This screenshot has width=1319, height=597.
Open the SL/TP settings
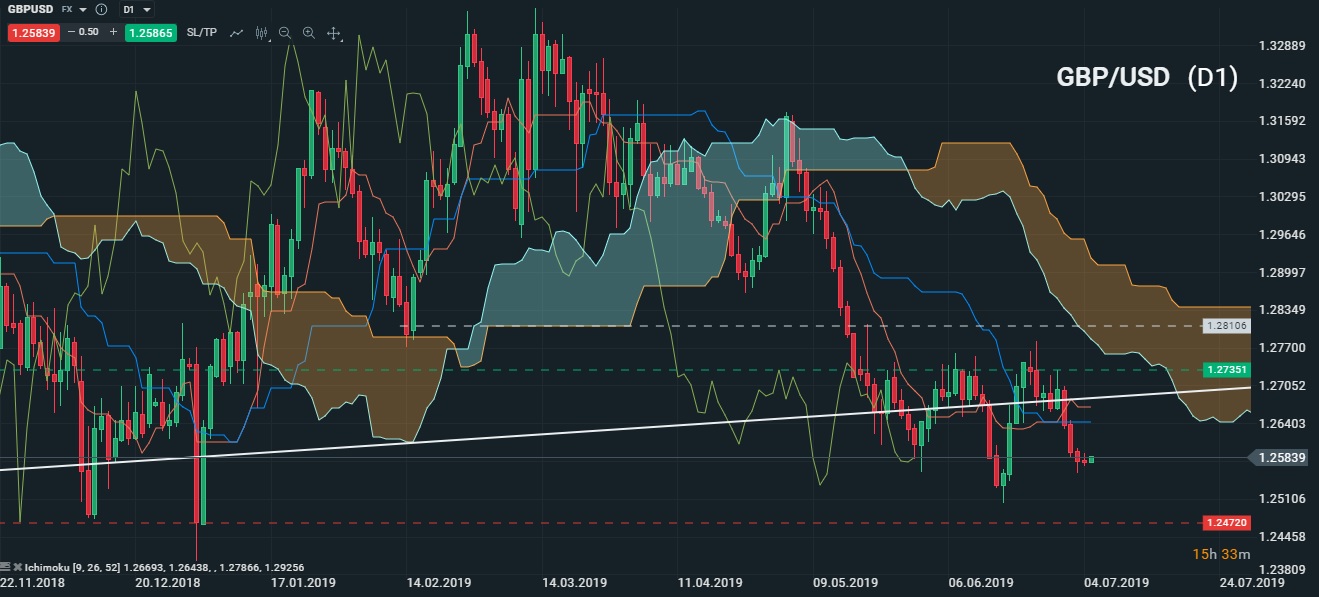point(201,32)
